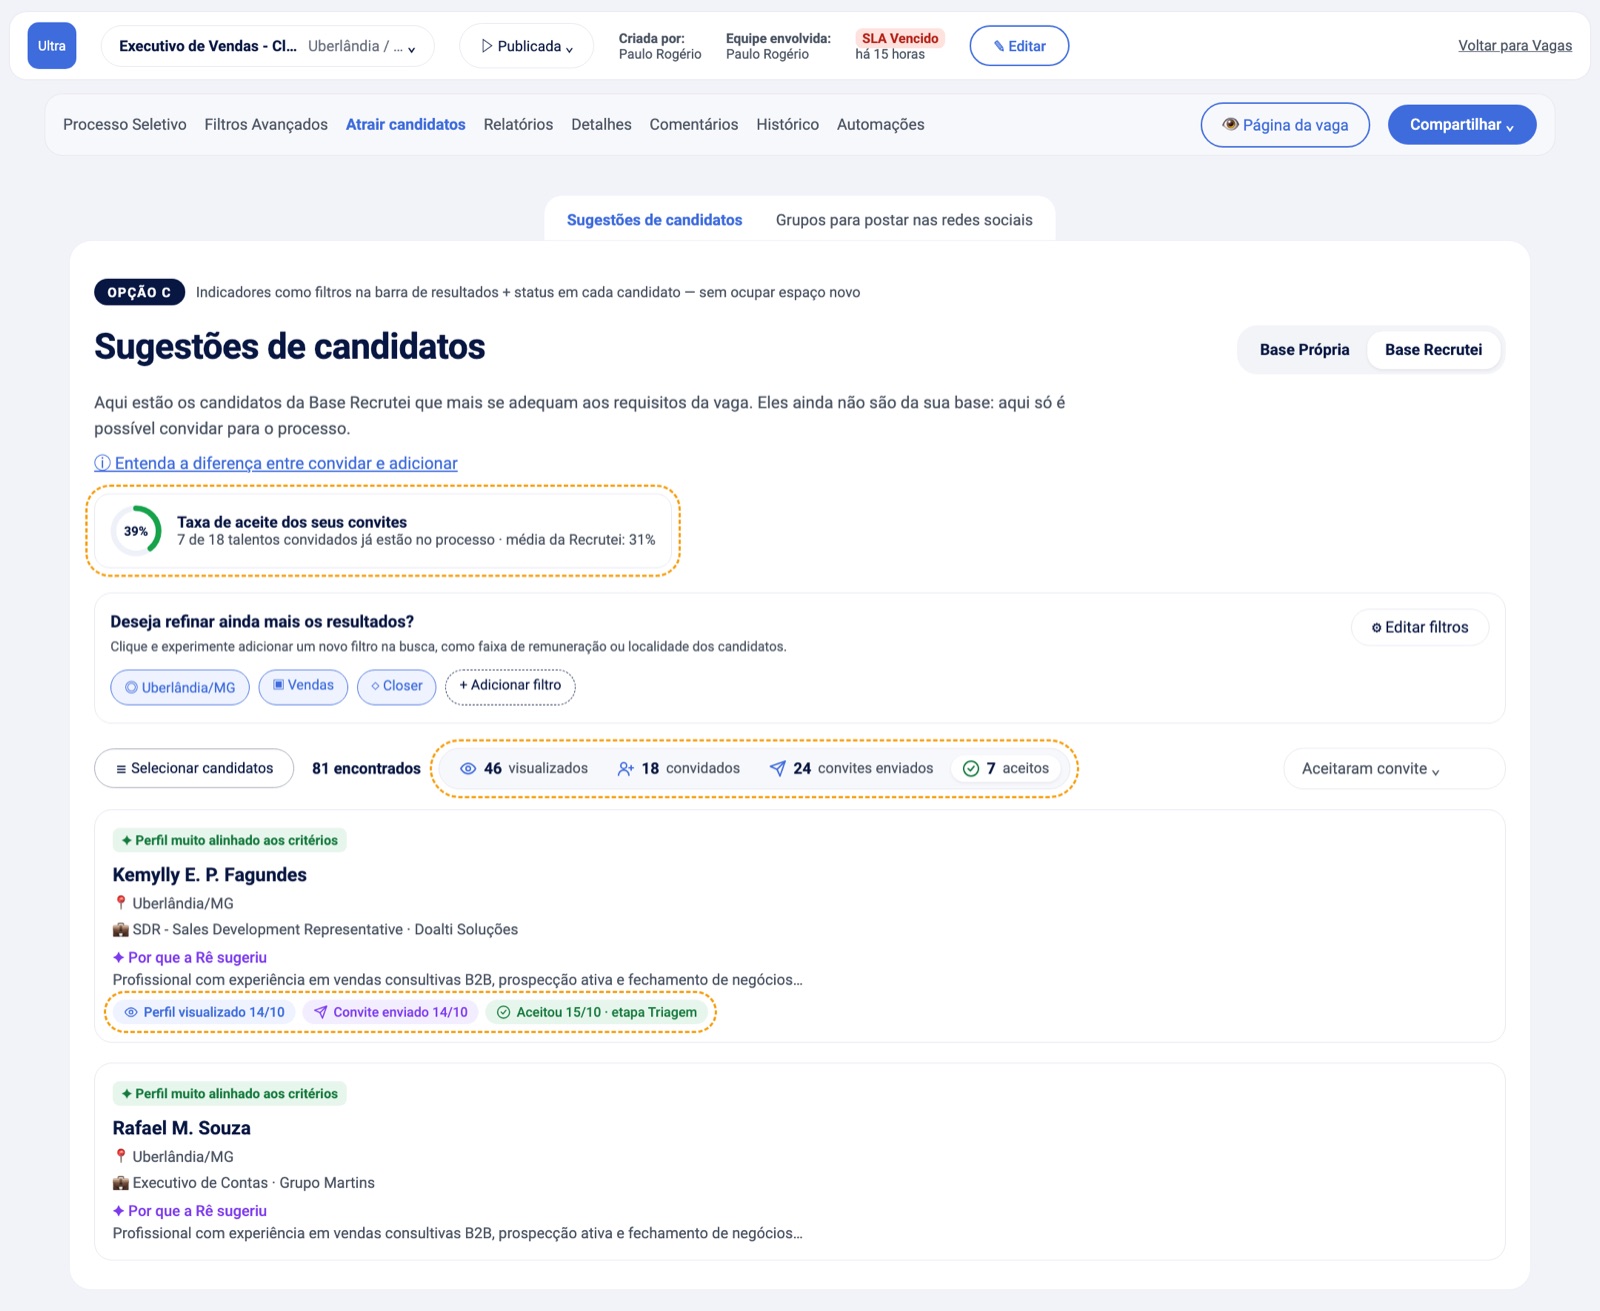Click the send icon in Convite enviado chip
This screenshot has height=1311, width=1600.
click(321, 1012)
